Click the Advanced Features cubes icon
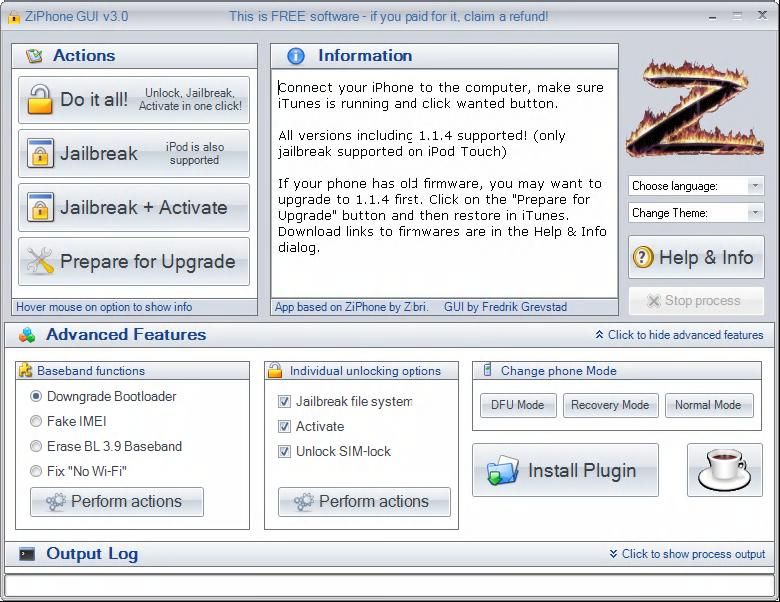 click(27, 335)
